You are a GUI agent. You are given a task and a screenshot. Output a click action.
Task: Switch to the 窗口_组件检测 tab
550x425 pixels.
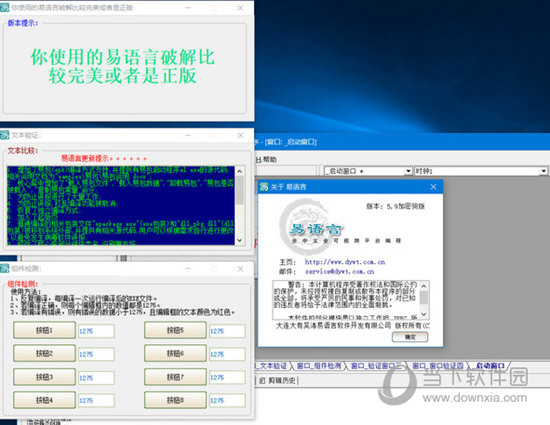coord(319,366)
